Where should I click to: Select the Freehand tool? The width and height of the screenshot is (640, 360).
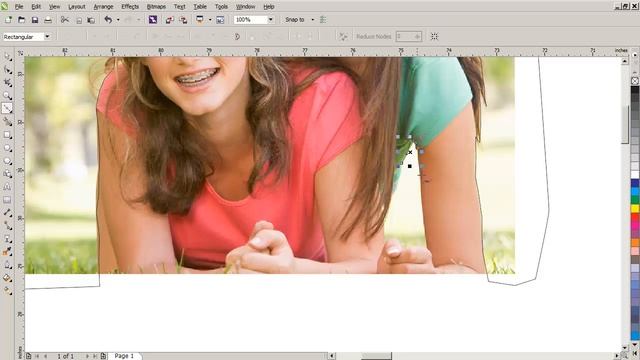(7, 109)
